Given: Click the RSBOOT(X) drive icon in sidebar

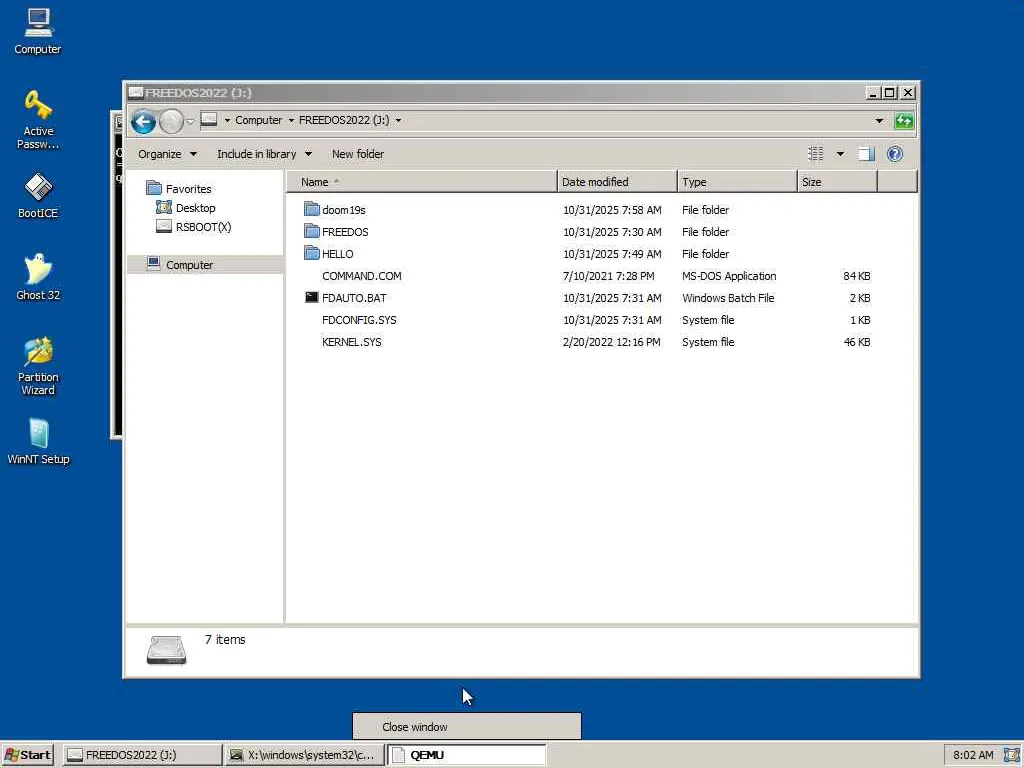Looking at the screenshot, I should pyautogui.click(x=164, y=226).
